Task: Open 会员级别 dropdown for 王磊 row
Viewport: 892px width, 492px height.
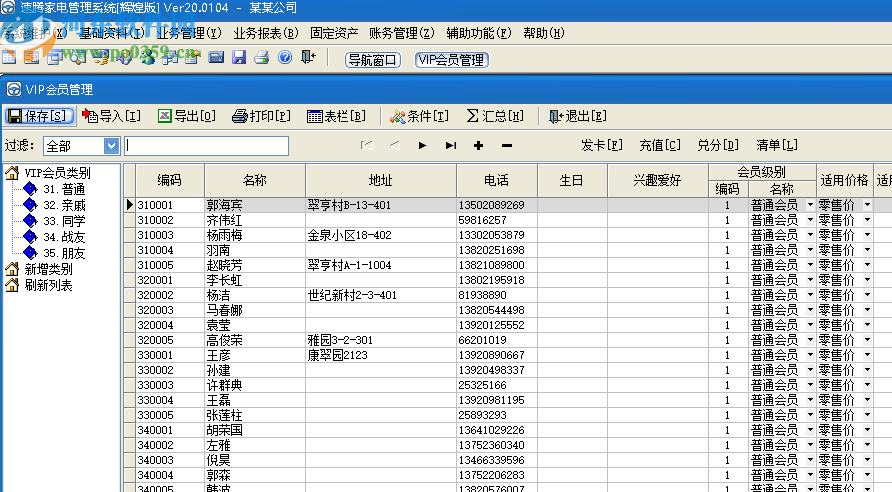Action: pyautogui.click(x=810, y=400)
